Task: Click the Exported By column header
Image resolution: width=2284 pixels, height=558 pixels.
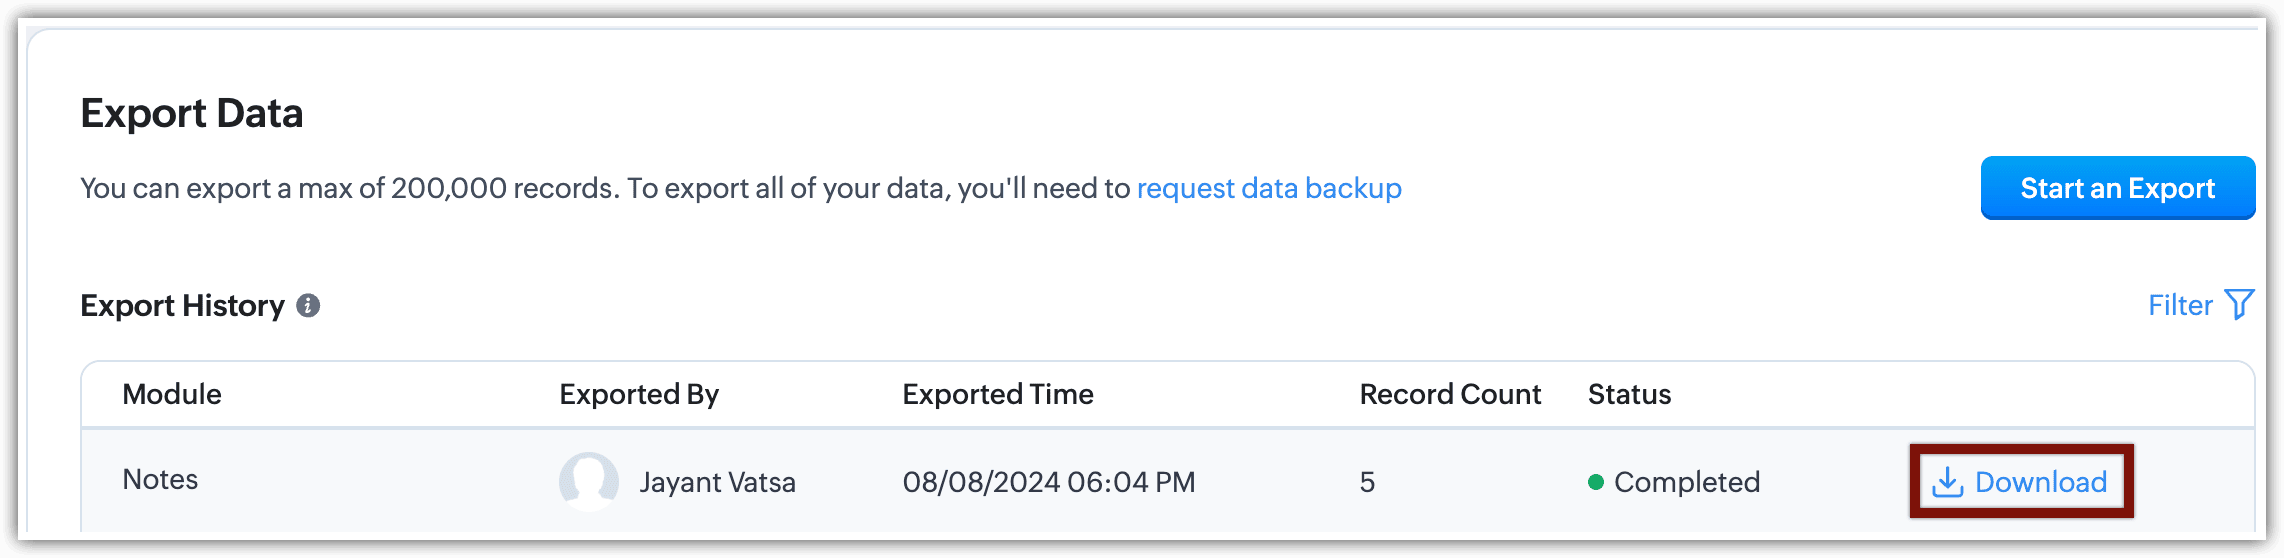Action: pyautogui.click(x=638, y=394)
